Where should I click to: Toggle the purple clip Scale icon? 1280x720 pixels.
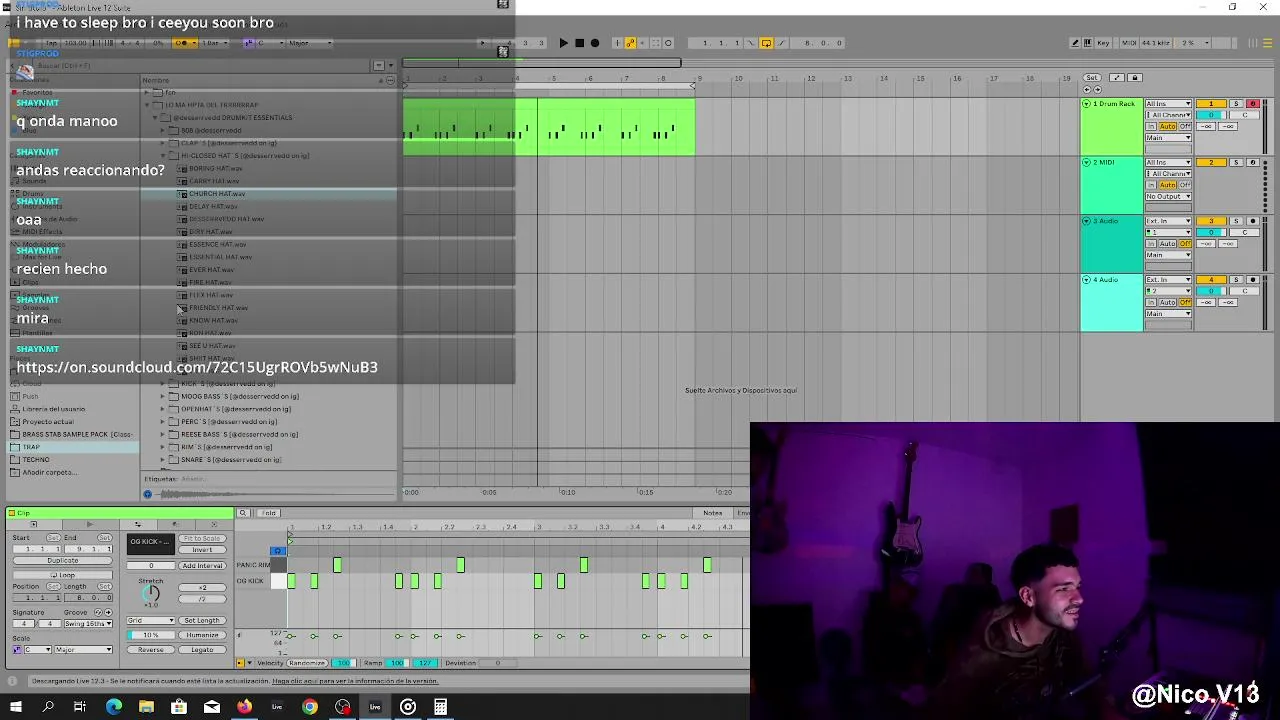(17, 650)
